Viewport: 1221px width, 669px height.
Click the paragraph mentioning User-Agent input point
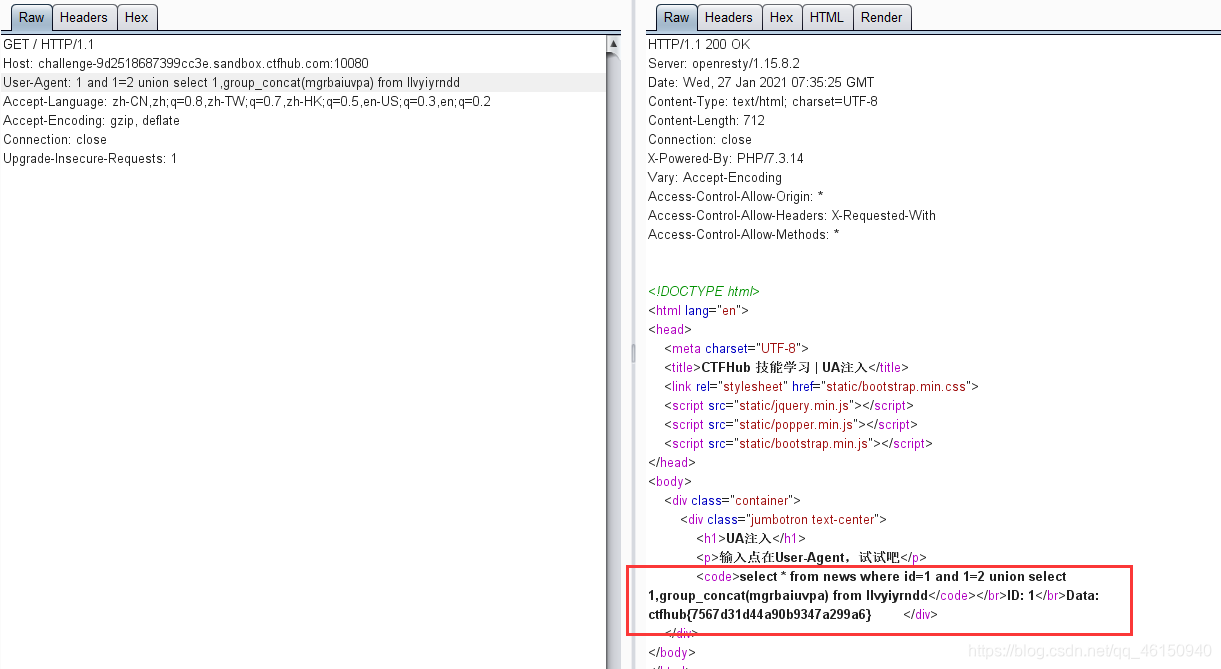[x=812, y=557]
